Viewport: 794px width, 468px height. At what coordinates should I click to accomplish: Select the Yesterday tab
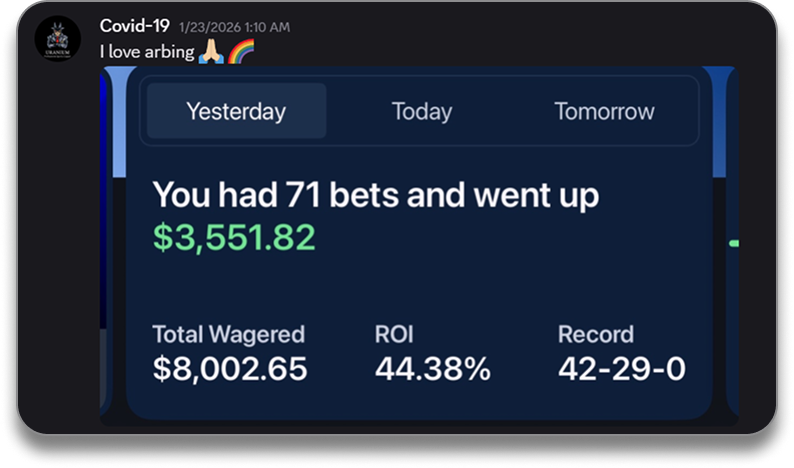tap(236, 111)
